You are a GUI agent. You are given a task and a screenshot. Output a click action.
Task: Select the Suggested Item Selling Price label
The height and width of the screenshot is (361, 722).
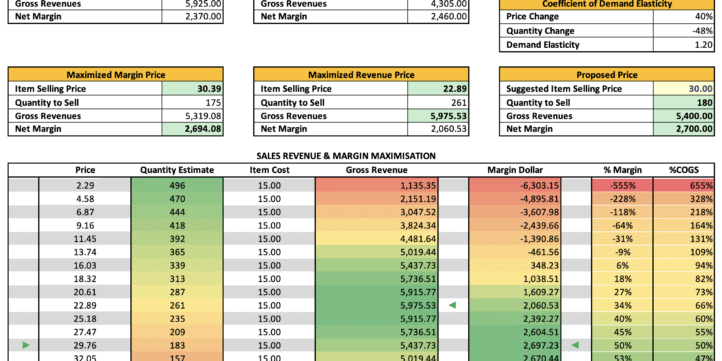coord(564,89)
